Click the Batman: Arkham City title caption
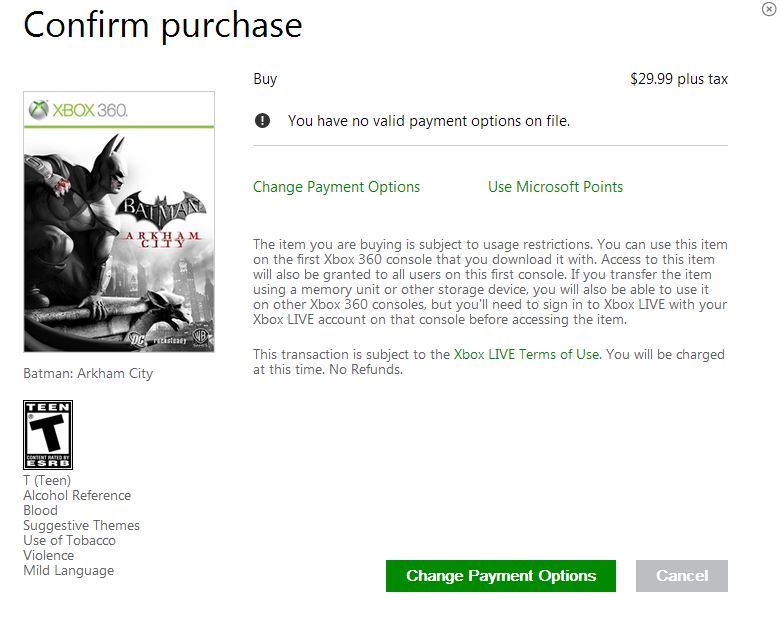Viewport: 781px width, 621px height. pos(88,373)
